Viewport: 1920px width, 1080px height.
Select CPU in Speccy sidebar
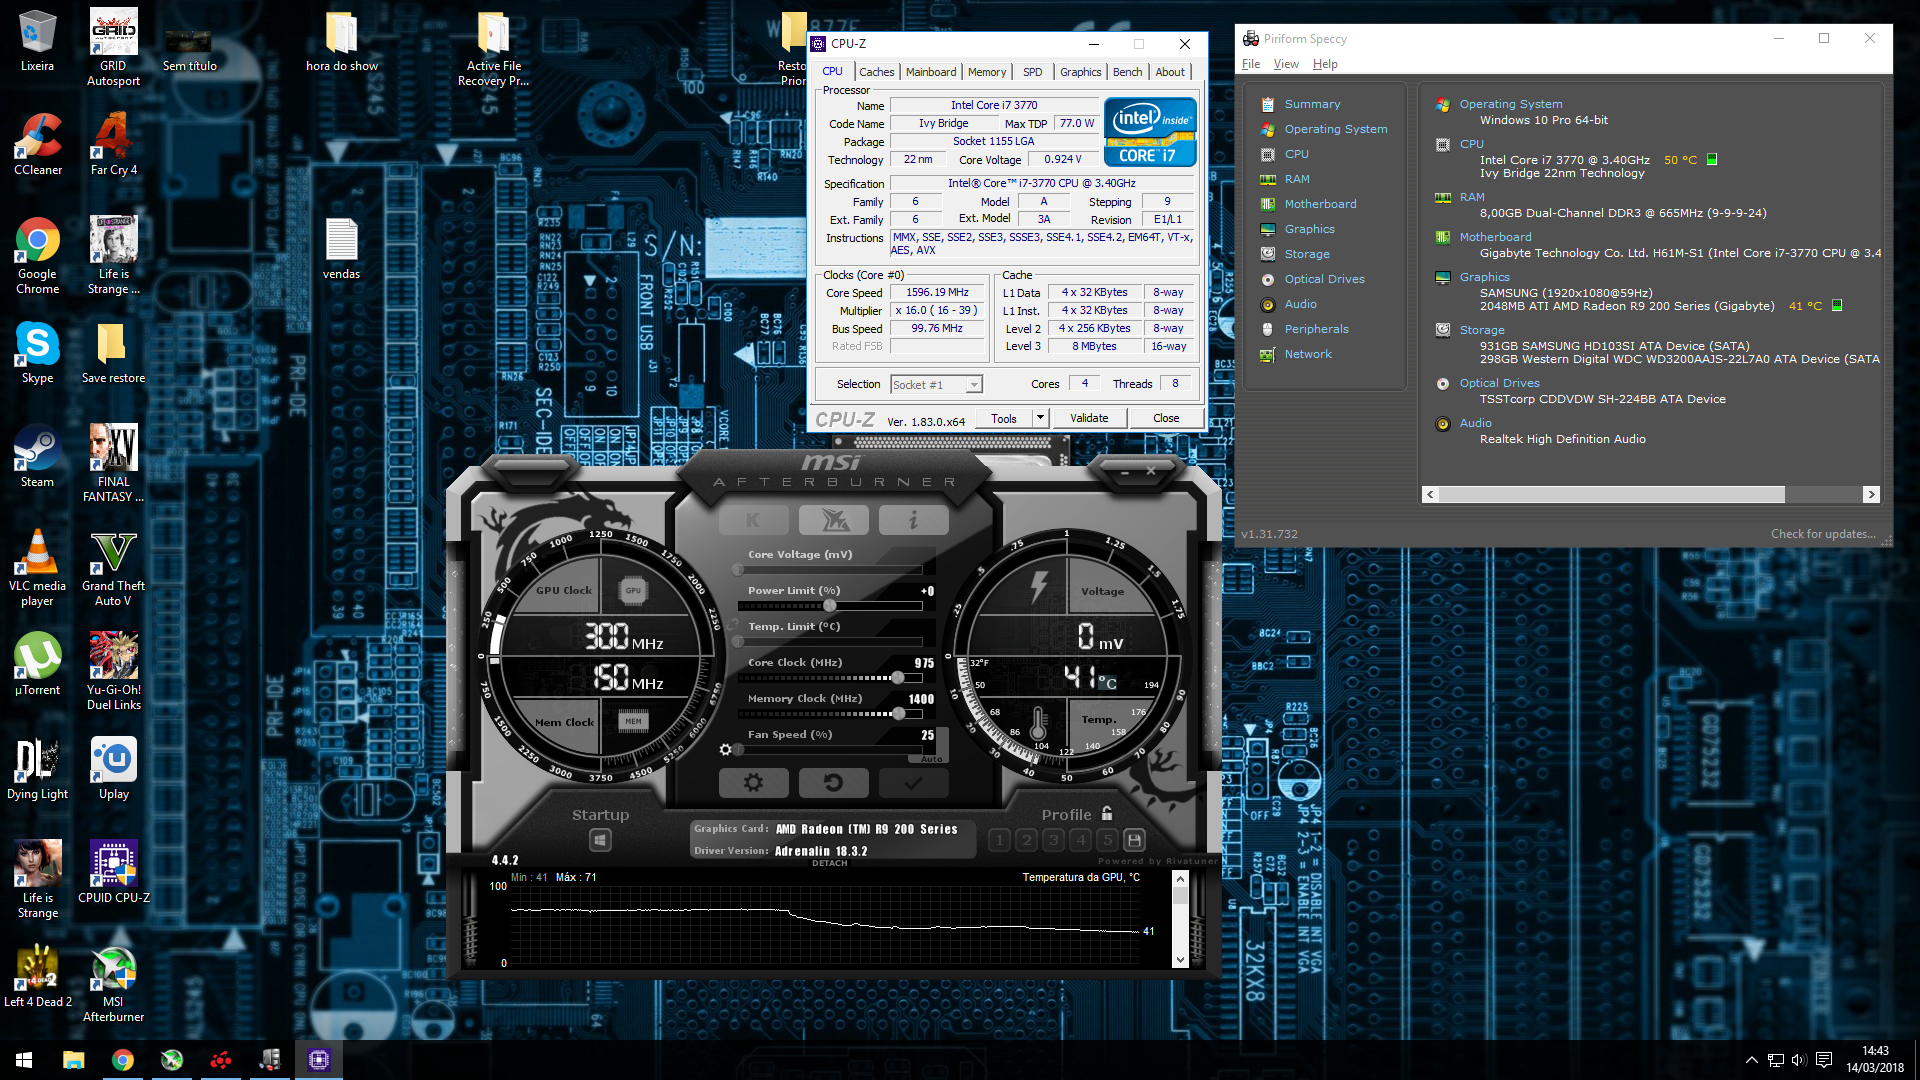click(x=1296, y=154)
